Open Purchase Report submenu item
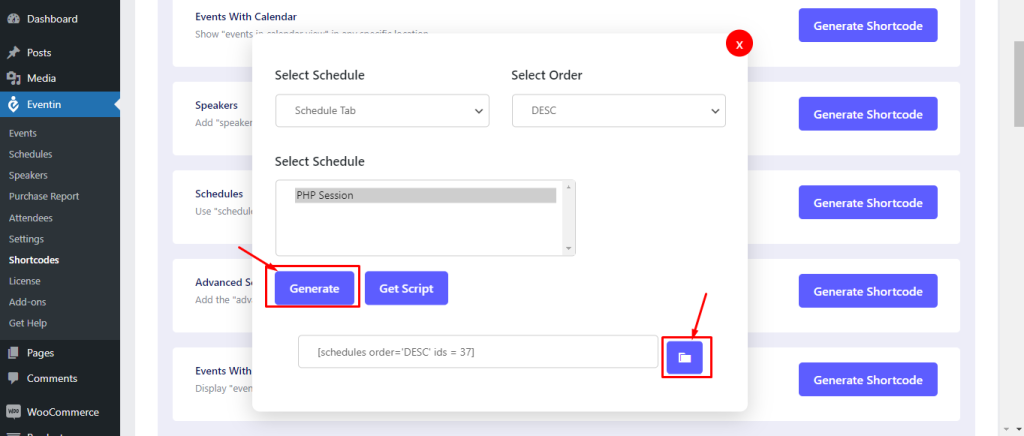The height and width of the screenshot is (436, 1024). (44, 196)
